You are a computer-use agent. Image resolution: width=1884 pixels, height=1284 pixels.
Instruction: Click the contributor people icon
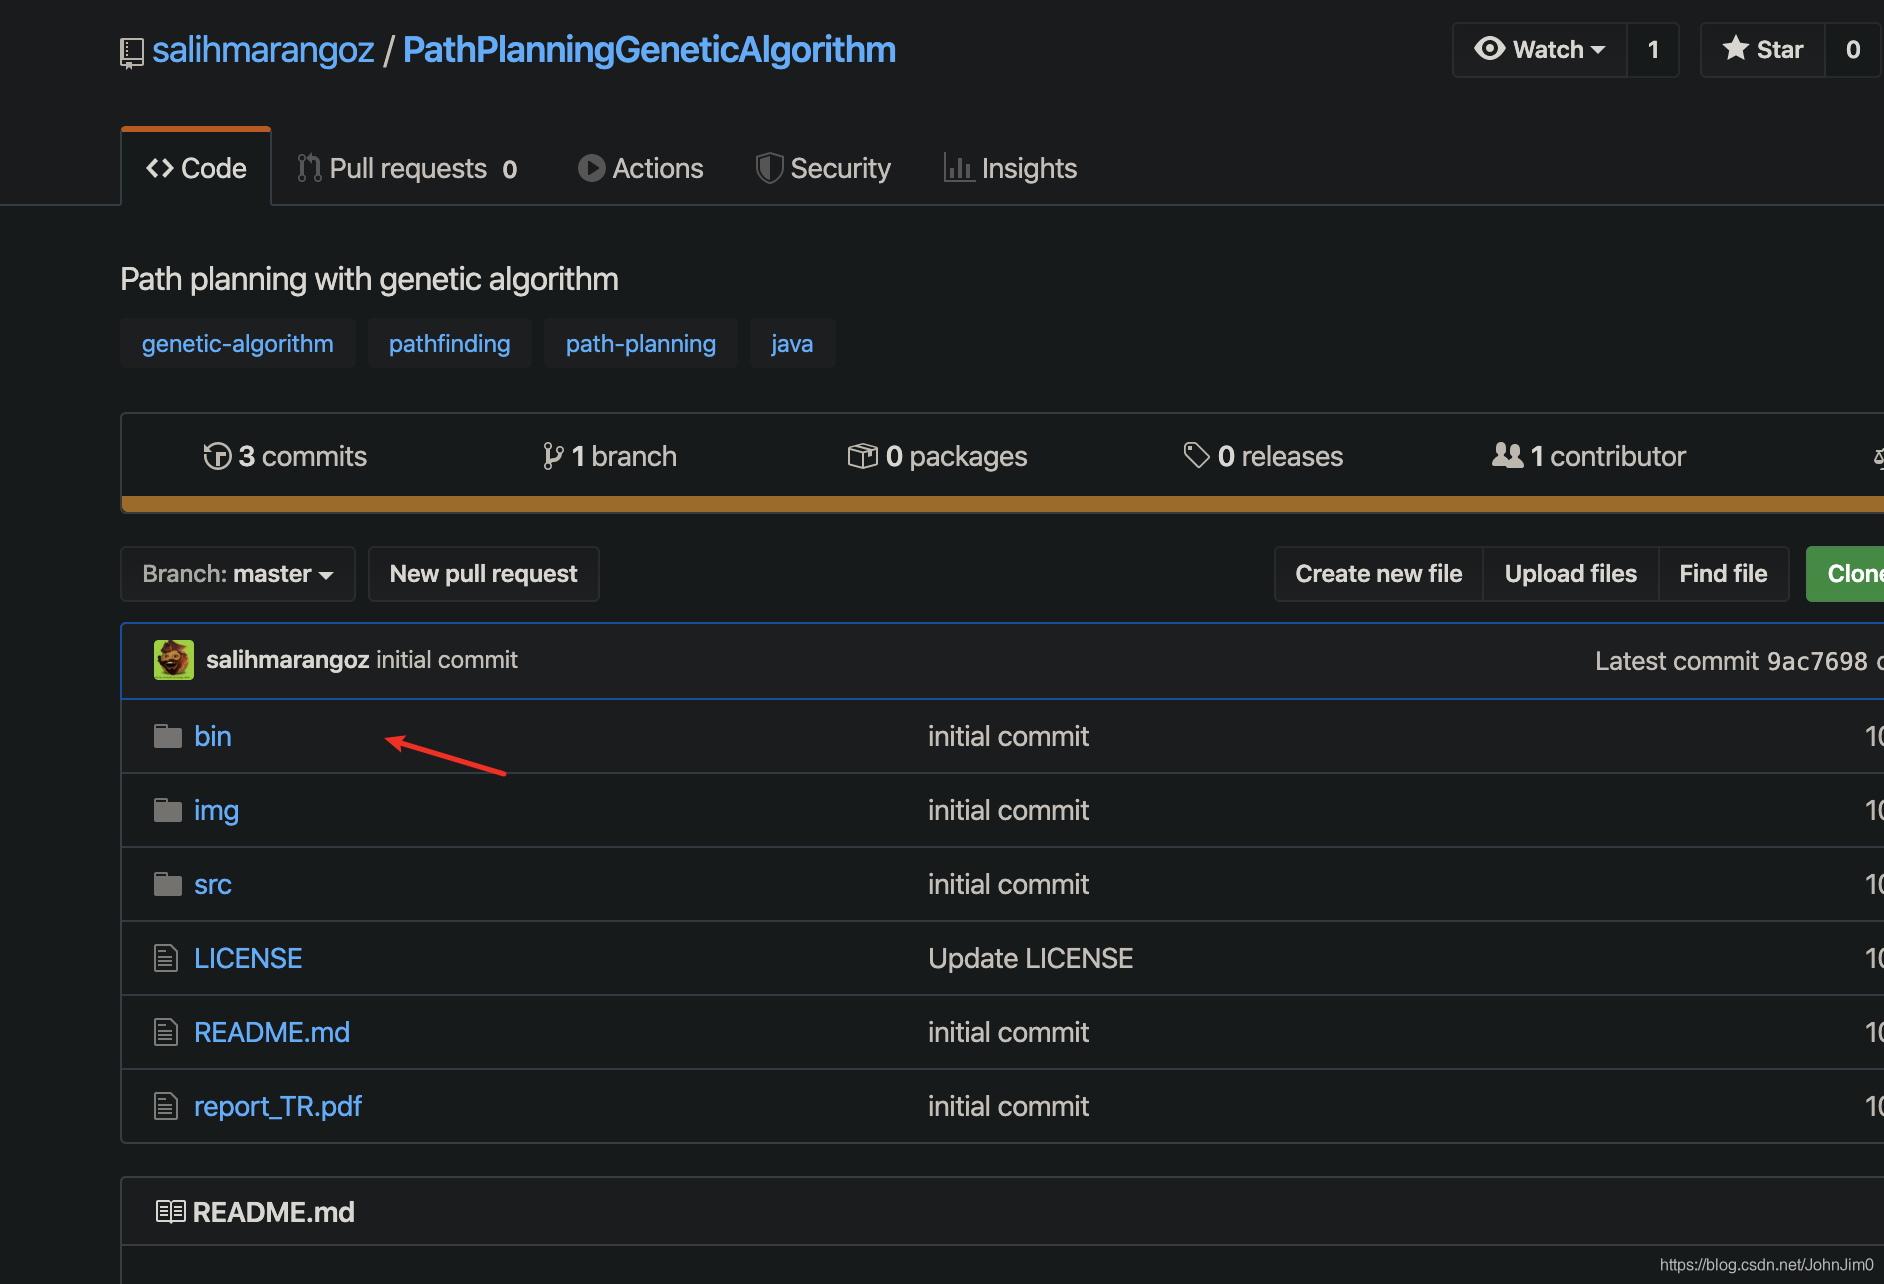(1507, 456)
